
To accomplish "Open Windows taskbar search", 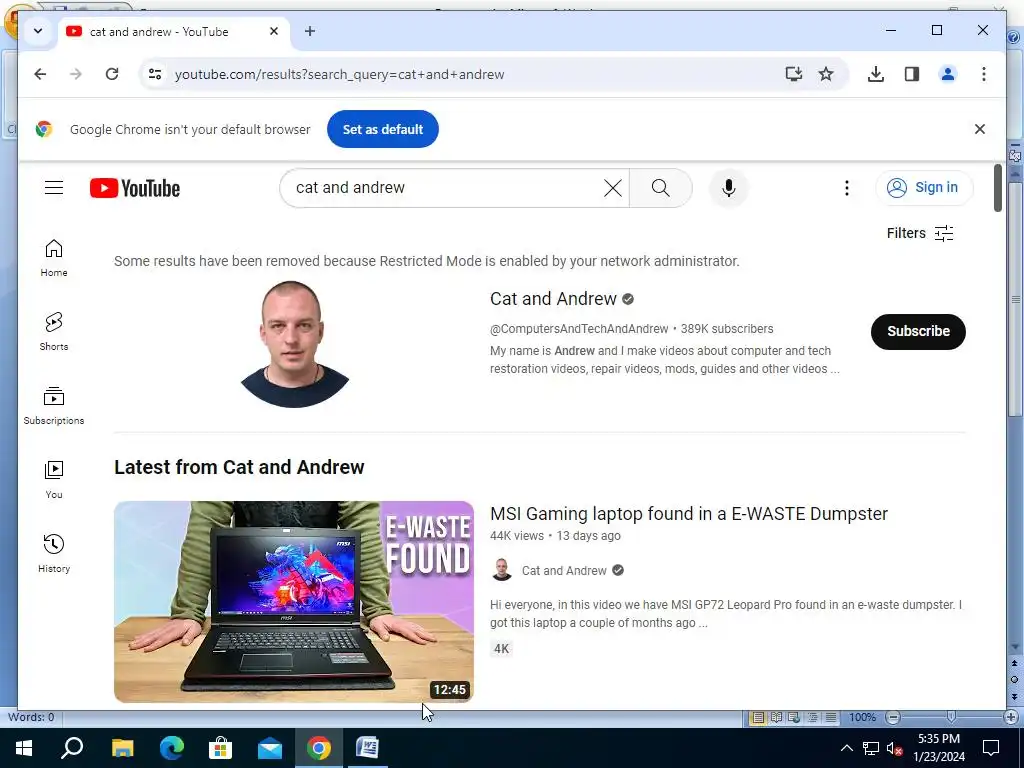I will point(72,748).
